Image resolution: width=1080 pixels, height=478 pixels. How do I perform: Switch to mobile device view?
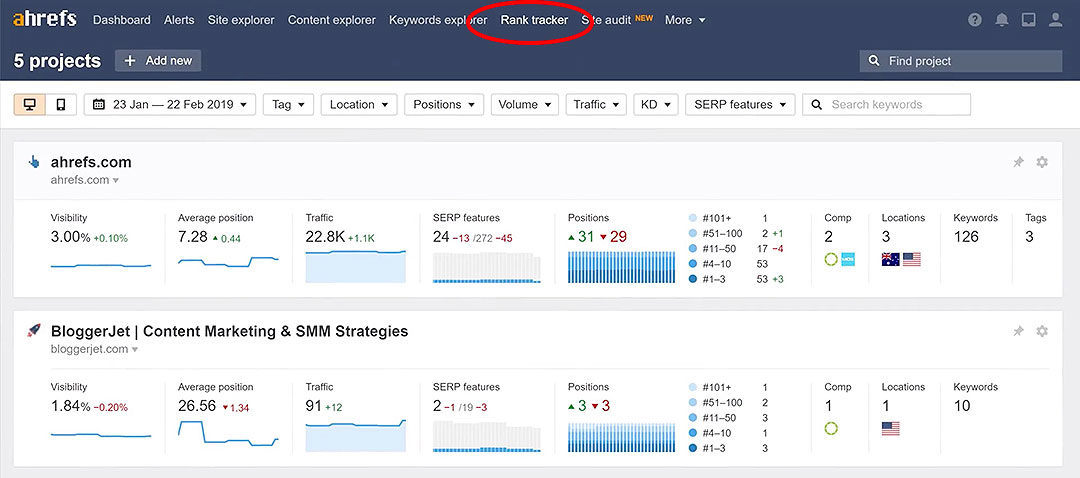coord(60,105)
